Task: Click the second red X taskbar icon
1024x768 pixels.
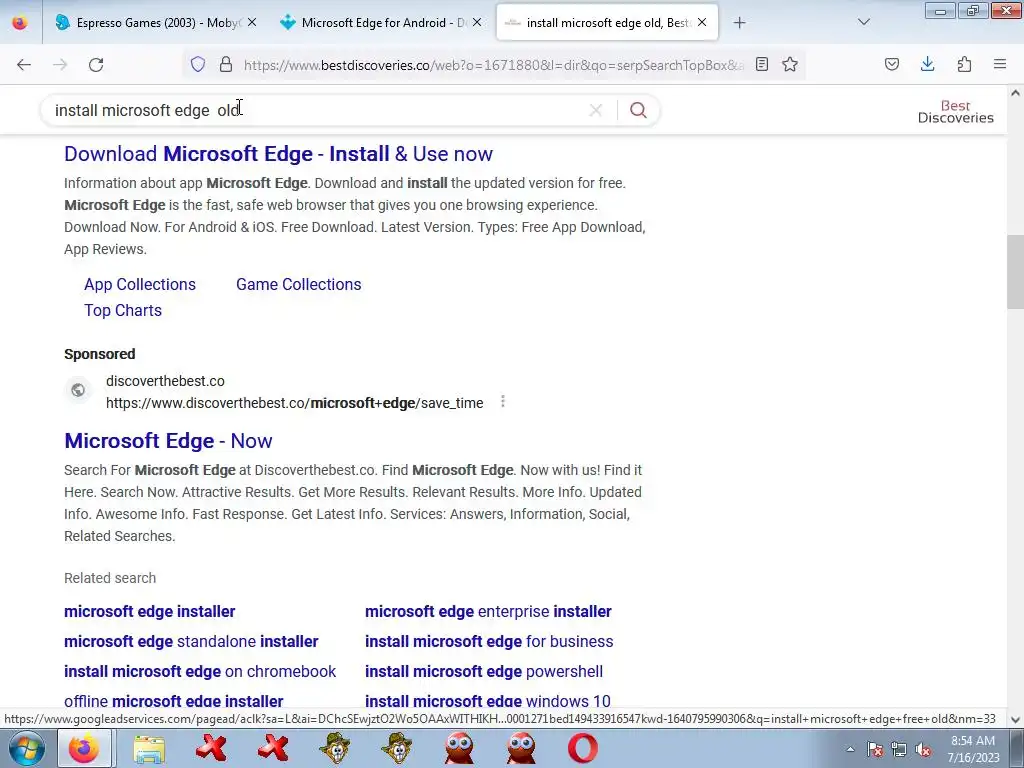Action: (x=273, y=748)
